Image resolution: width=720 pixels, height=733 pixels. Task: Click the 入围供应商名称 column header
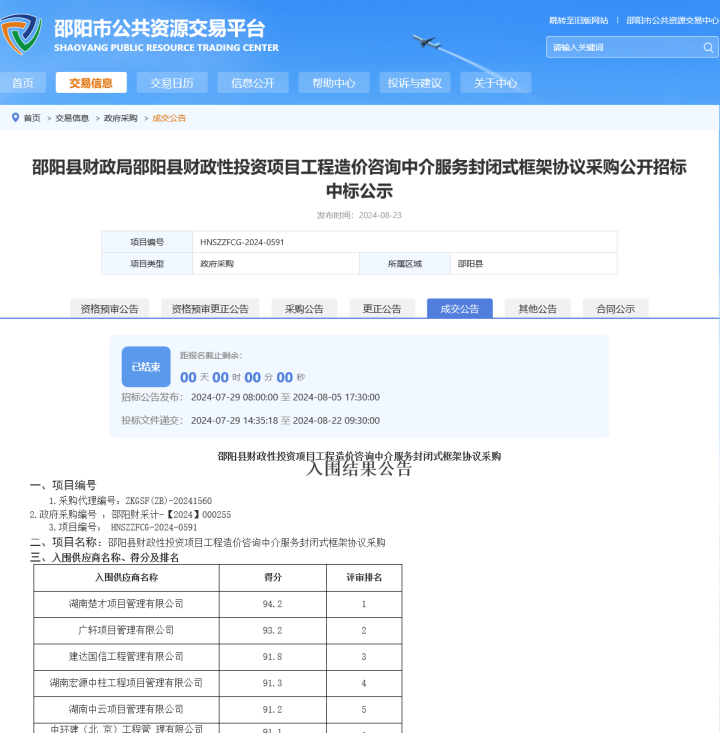pyautogui.click(x=126, y=578)
